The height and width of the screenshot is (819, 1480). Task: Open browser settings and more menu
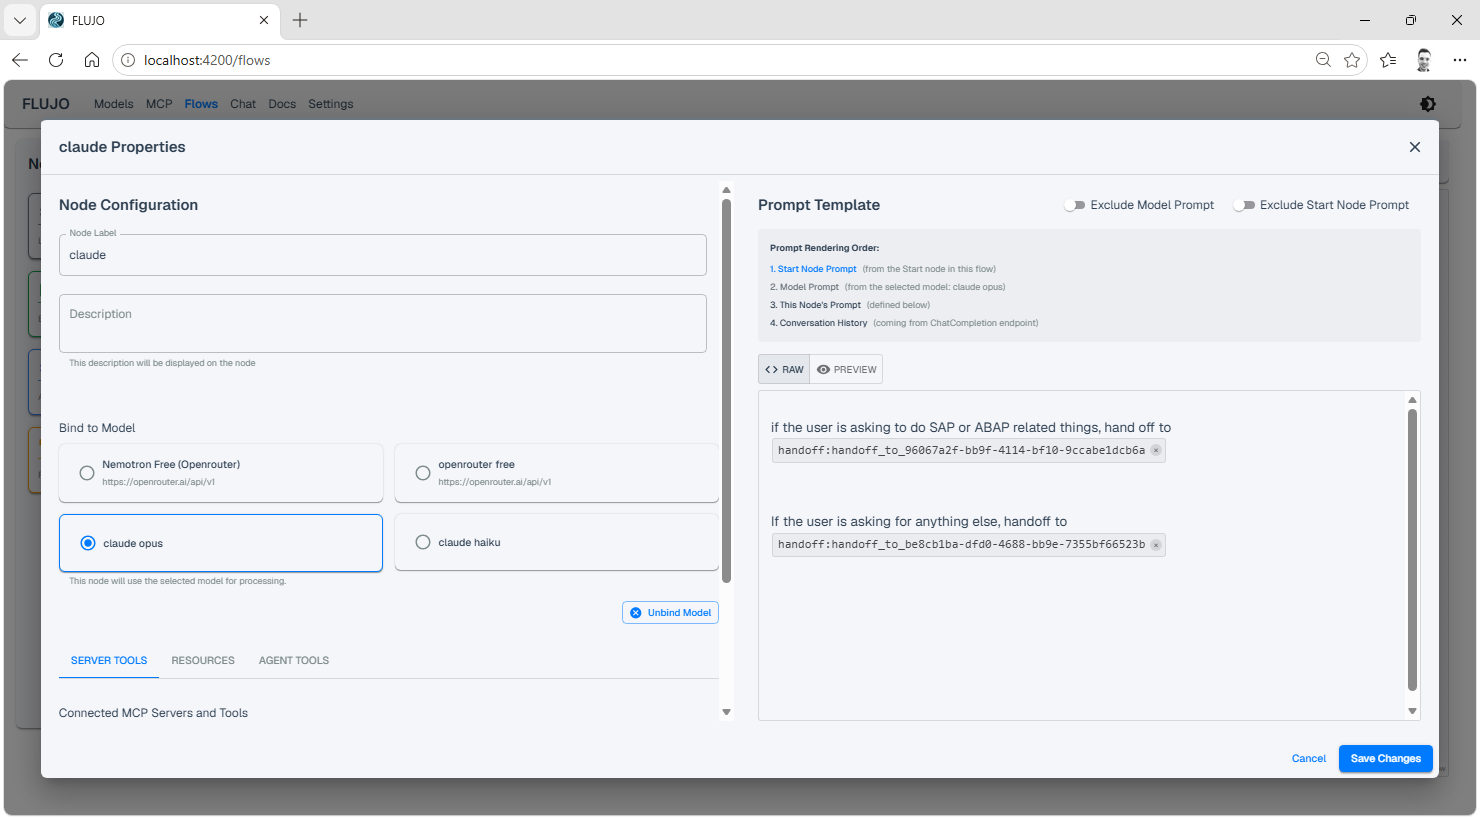point(1460,60)
